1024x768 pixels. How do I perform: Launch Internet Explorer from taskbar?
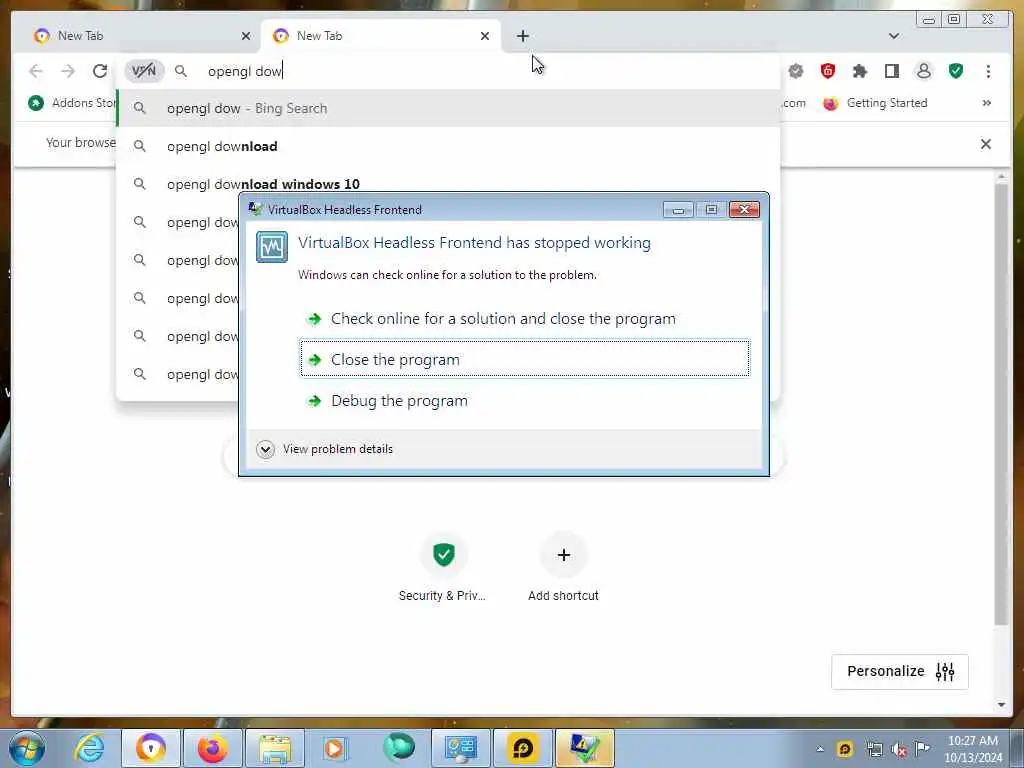(x=89, y=748)
